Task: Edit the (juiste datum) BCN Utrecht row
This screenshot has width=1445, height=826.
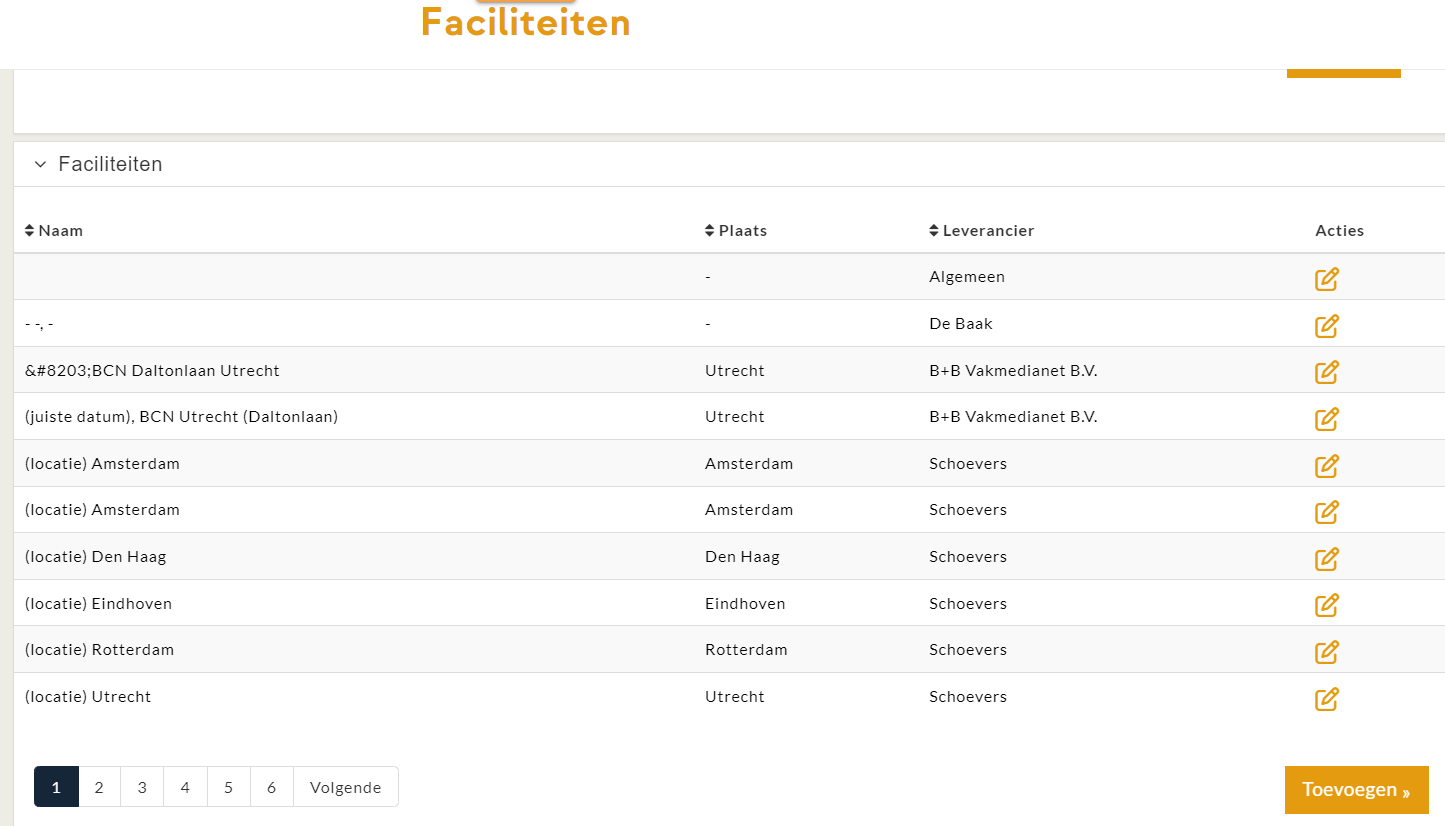Action: pos(1326,418)
